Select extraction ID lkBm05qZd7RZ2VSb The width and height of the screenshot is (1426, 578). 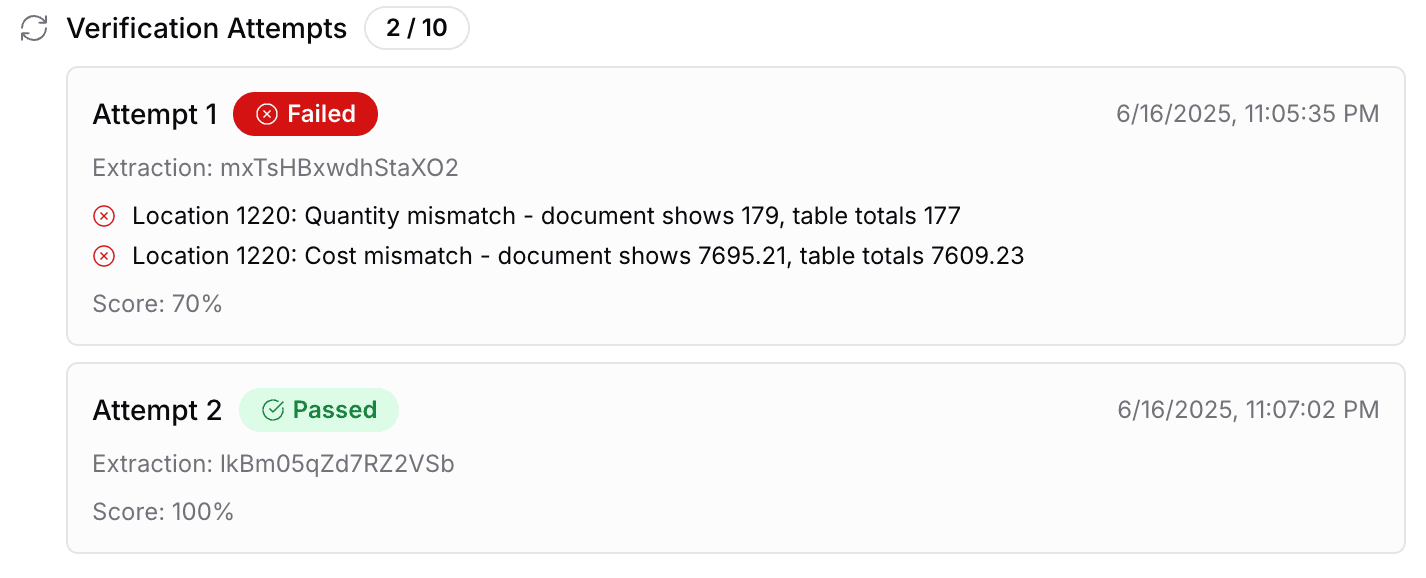[337, 464]
